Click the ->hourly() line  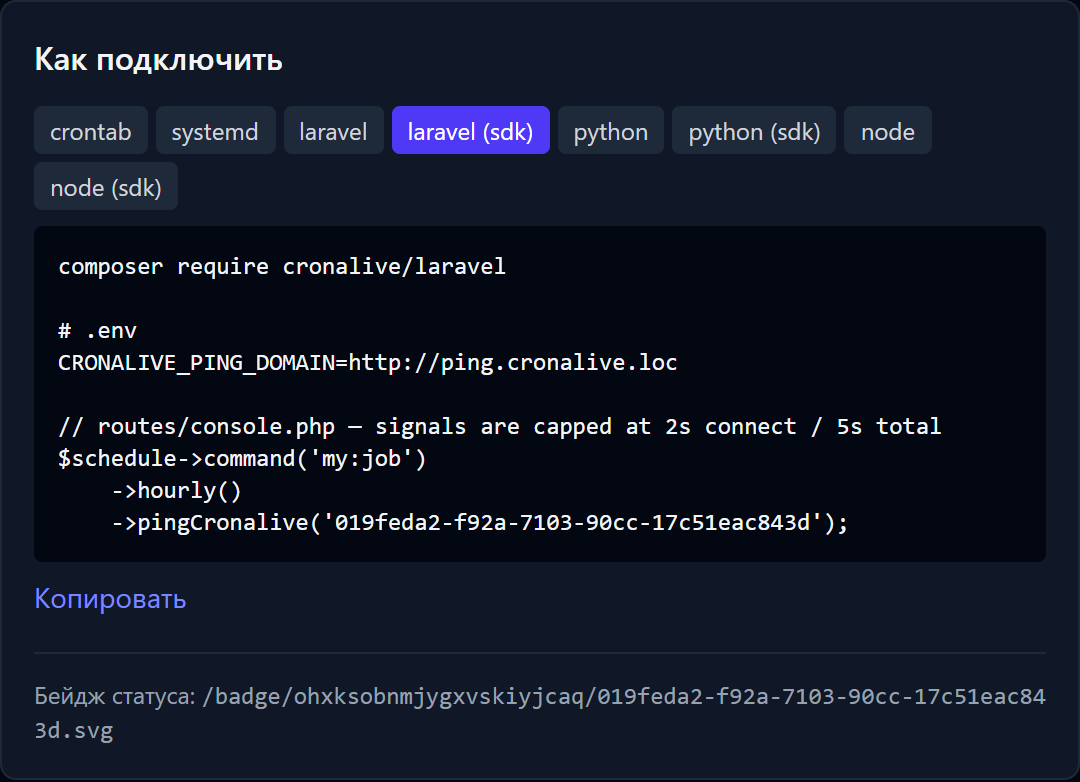pos(176,491)
